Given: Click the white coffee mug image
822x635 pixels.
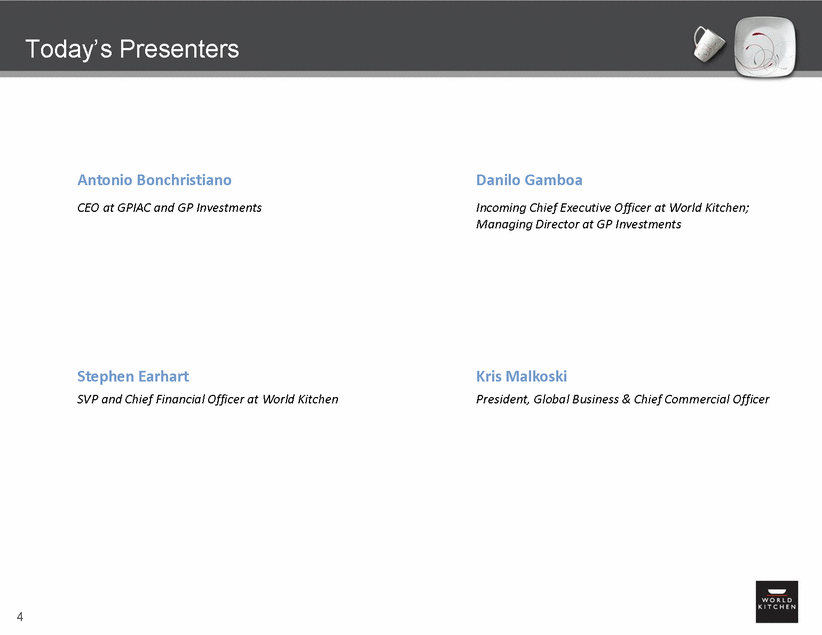Looking at the screenshot, I should tap(708, 41).
